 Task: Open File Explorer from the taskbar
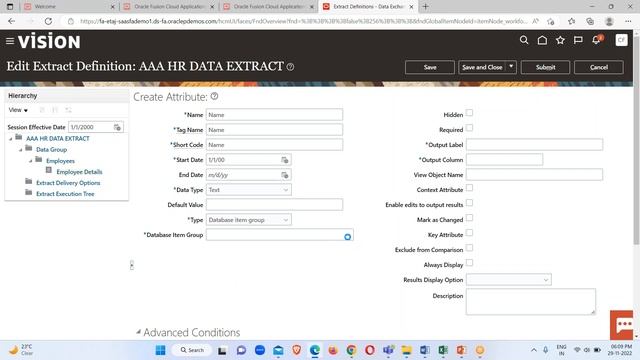point(407,350)
